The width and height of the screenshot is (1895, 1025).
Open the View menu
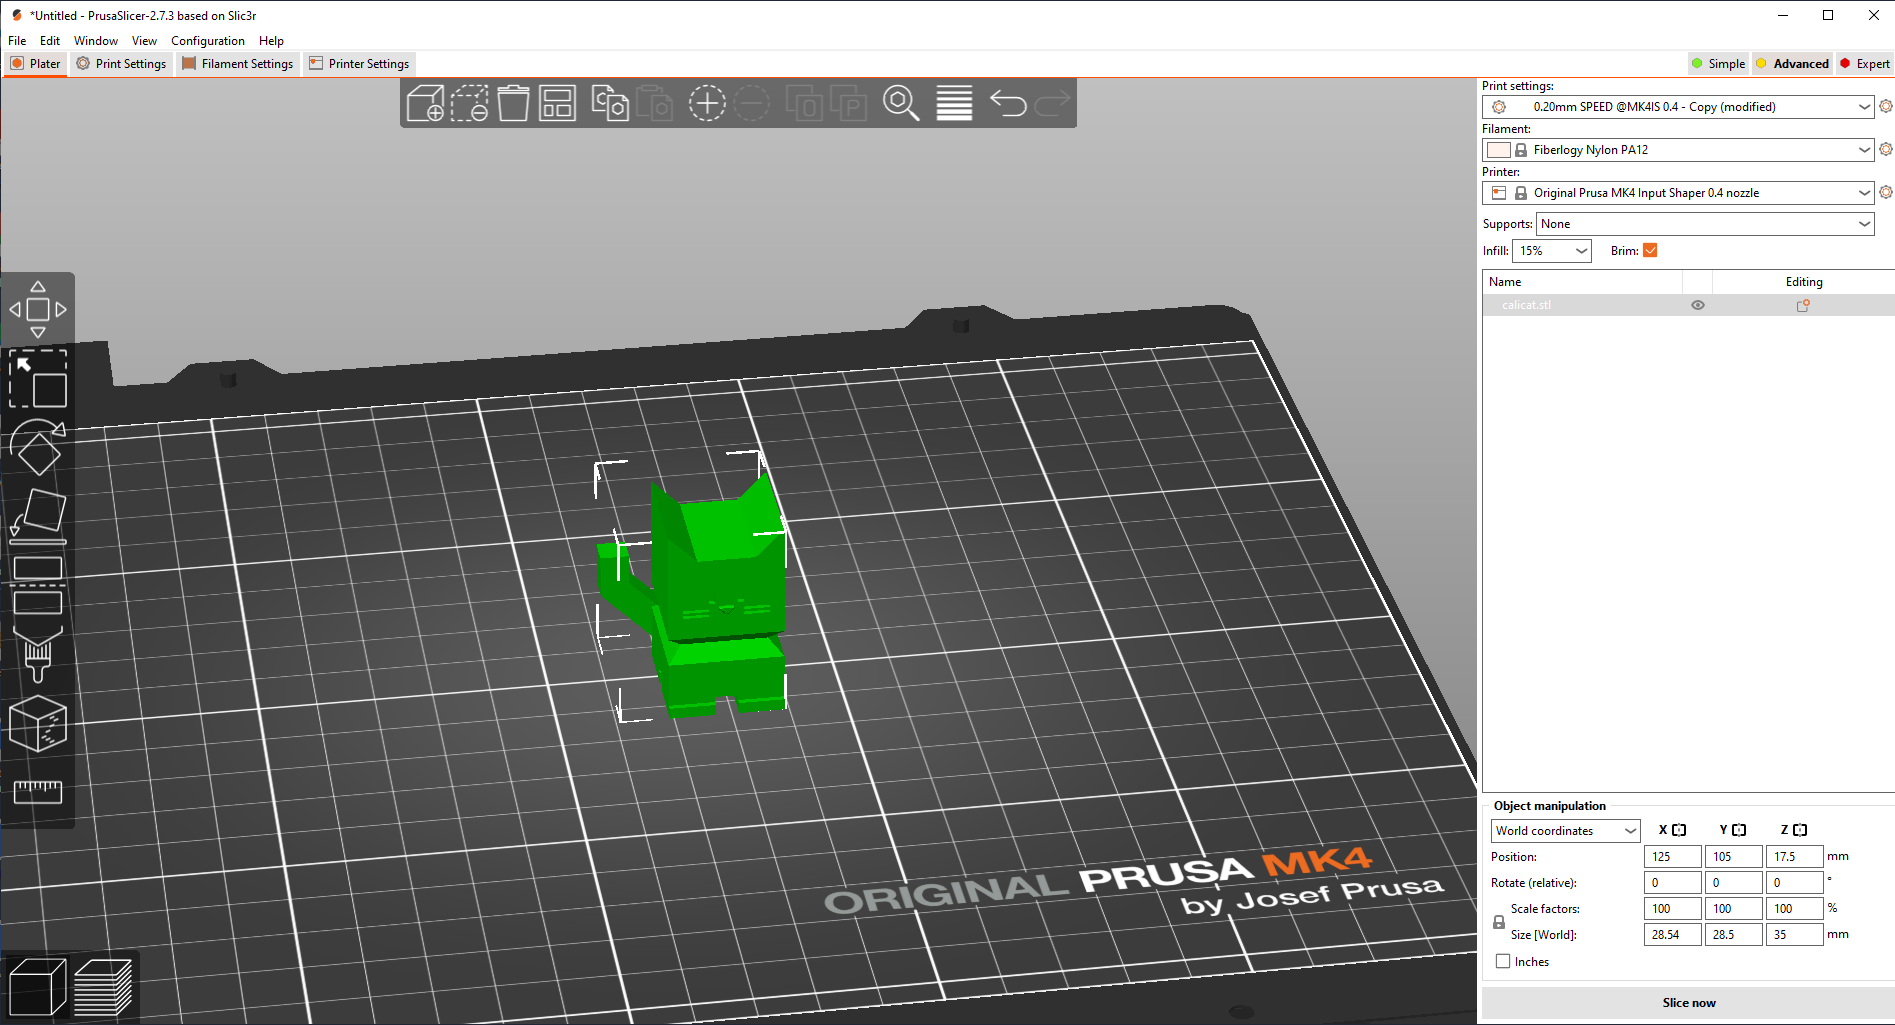pos(144,41)
